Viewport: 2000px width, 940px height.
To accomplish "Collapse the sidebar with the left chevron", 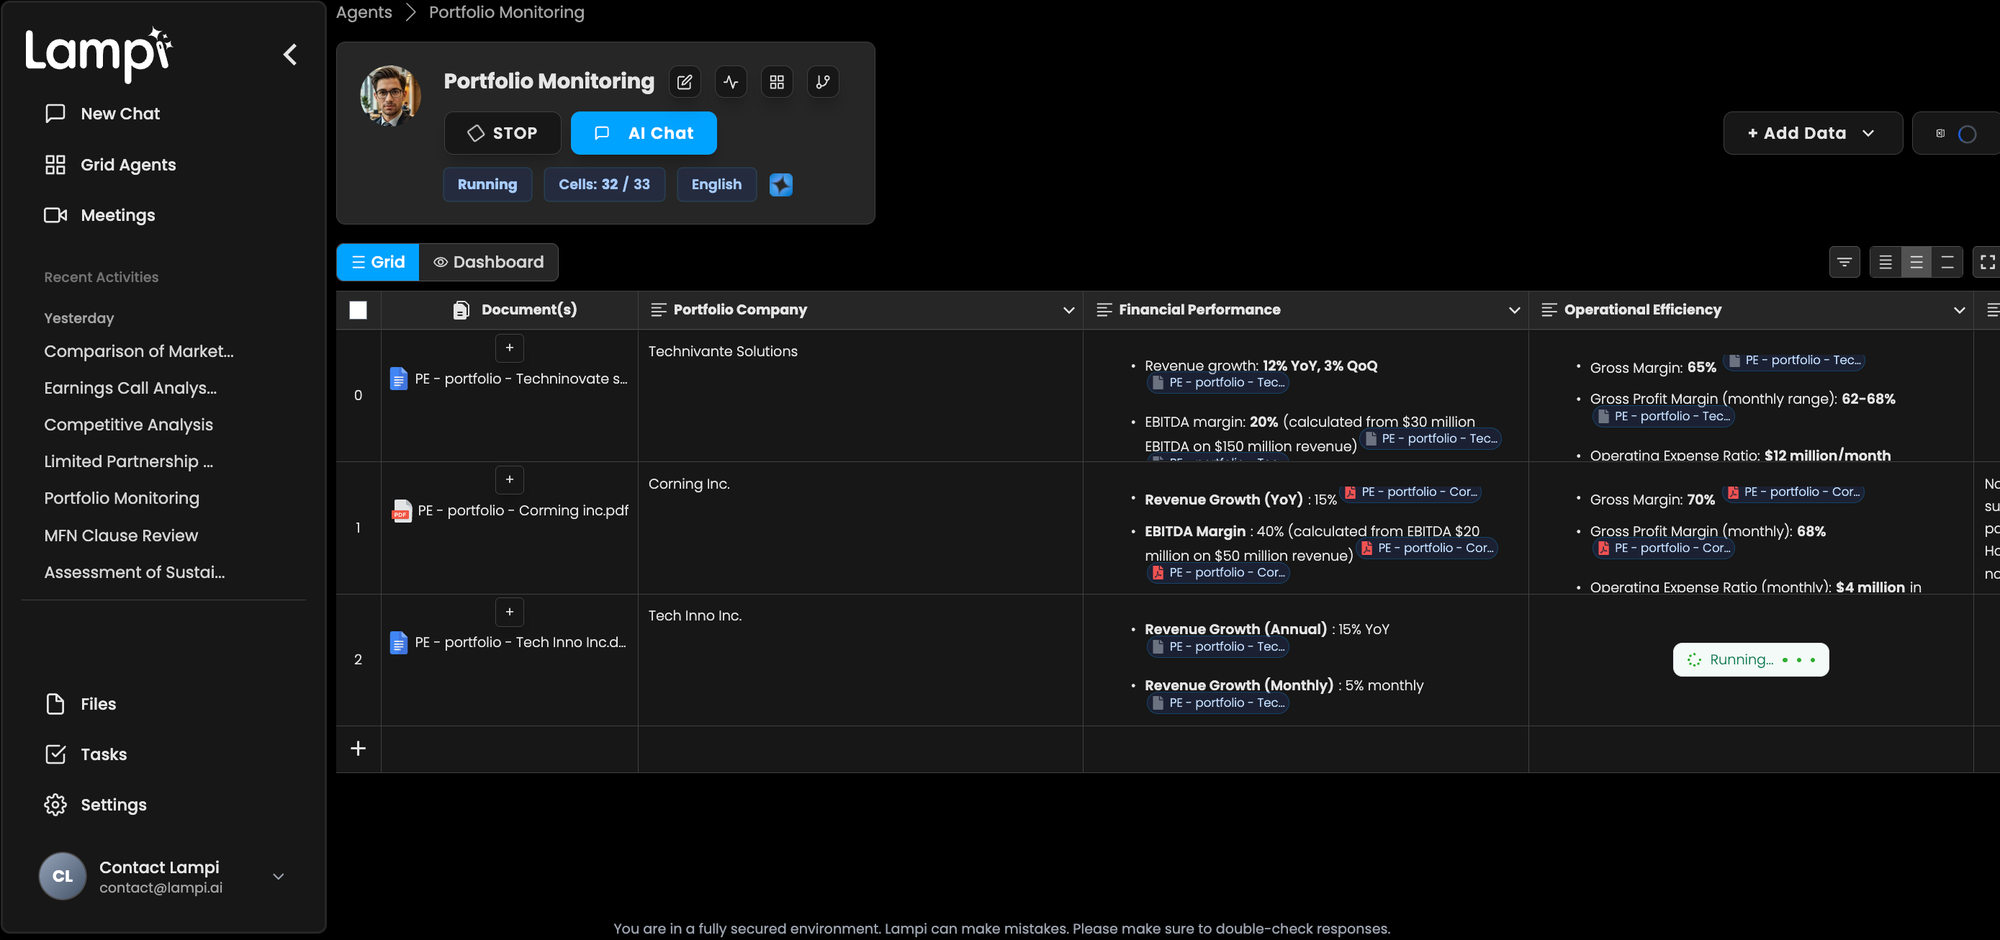I will [x=290, y=54].
